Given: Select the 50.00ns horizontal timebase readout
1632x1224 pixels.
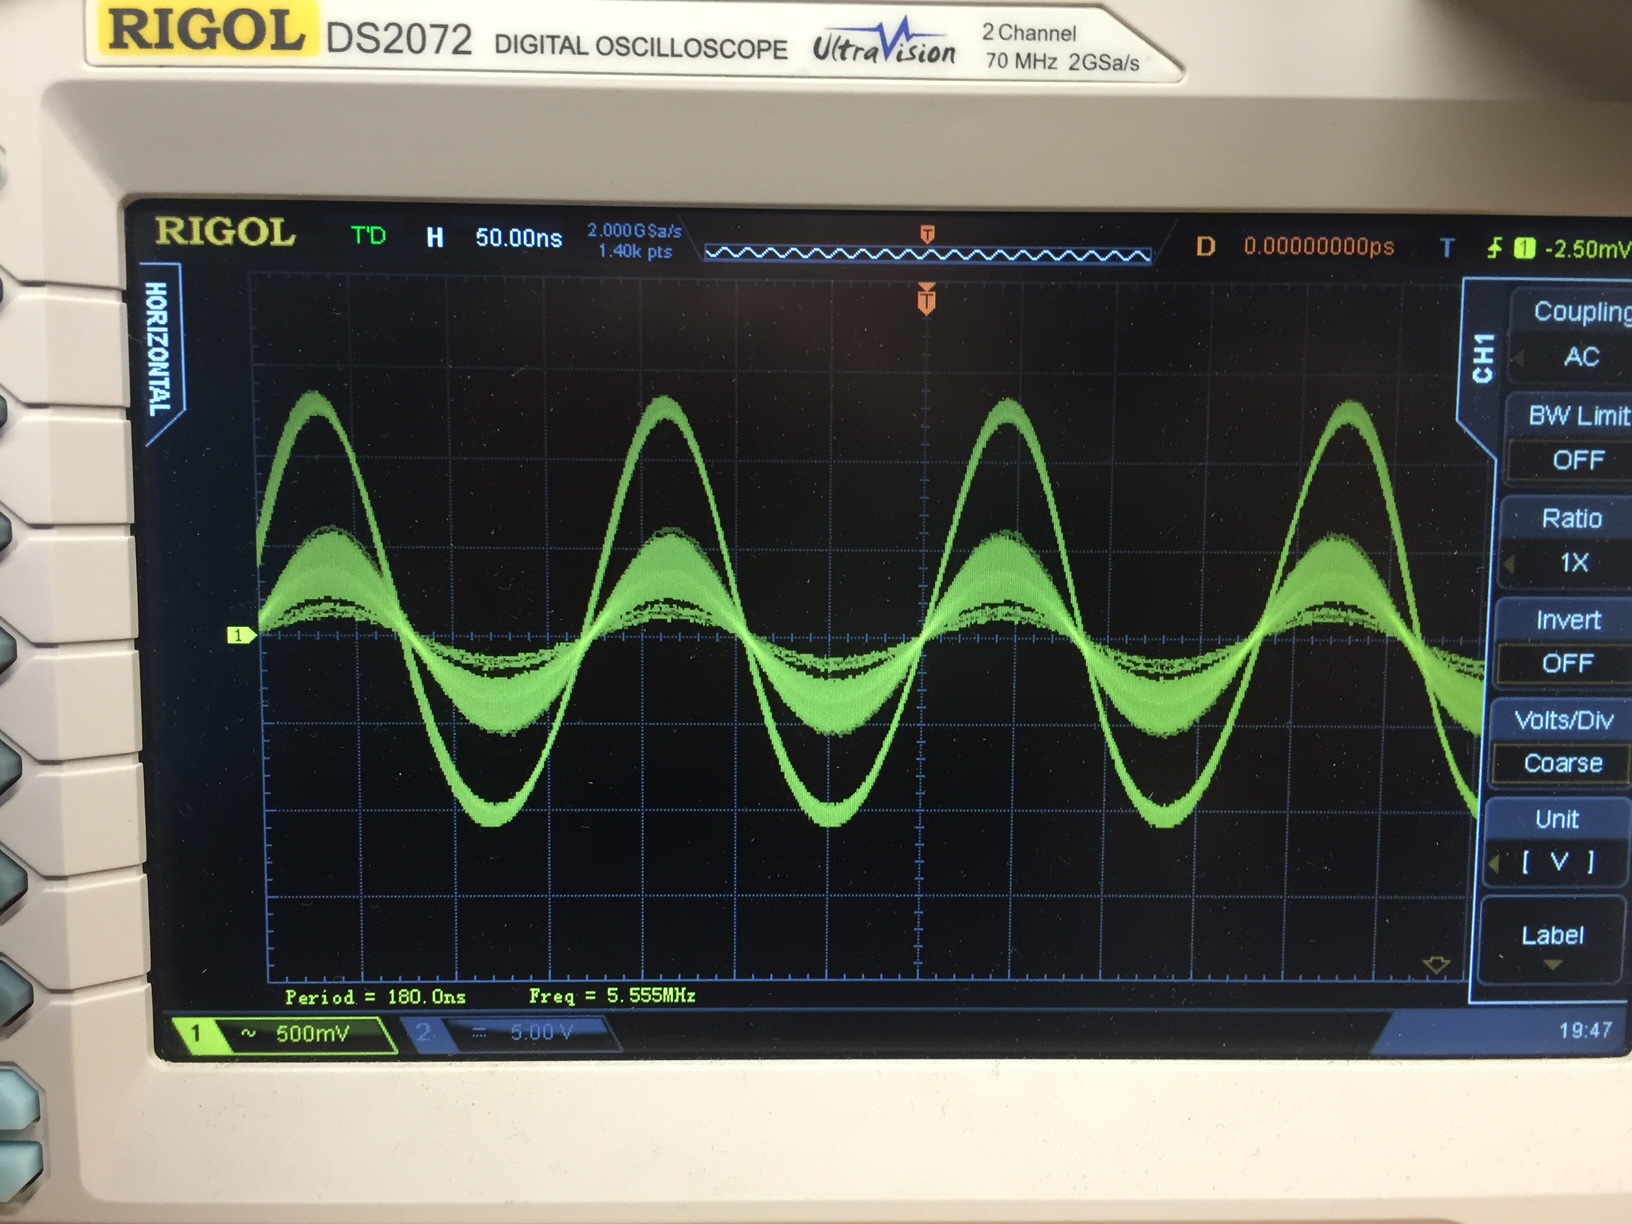Looking at the screenshot, I should 518,238.
